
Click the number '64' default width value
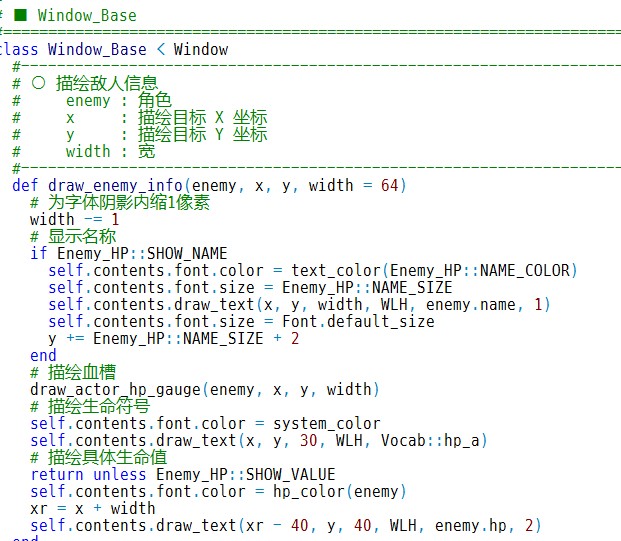[389, 185]
